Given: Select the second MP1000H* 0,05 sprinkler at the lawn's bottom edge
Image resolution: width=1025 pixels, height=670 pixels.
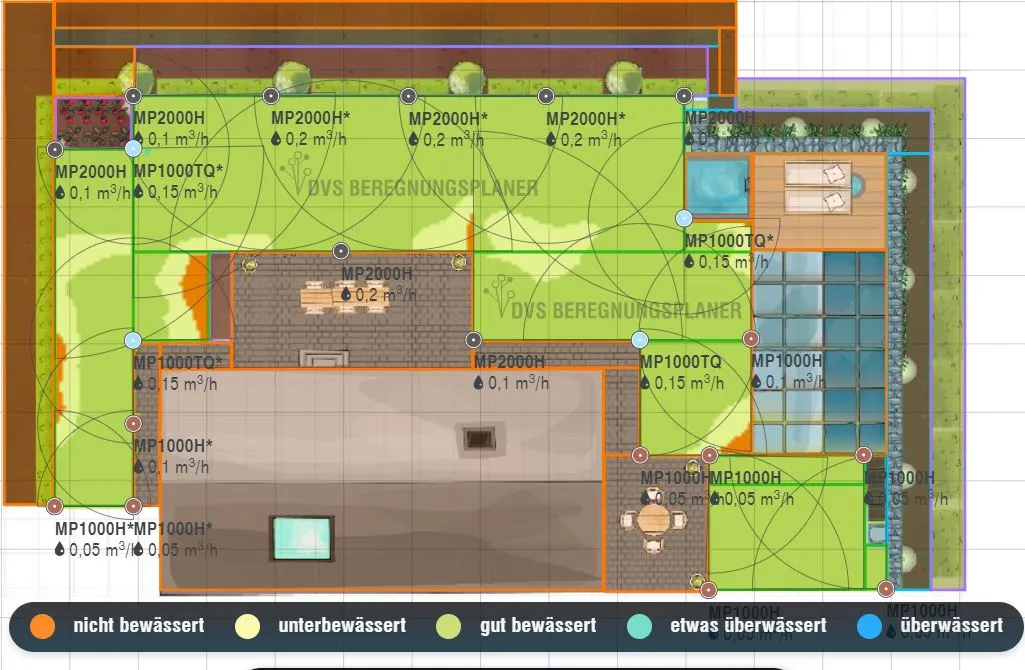Looking at the screenshot, I should pos(133,506).
